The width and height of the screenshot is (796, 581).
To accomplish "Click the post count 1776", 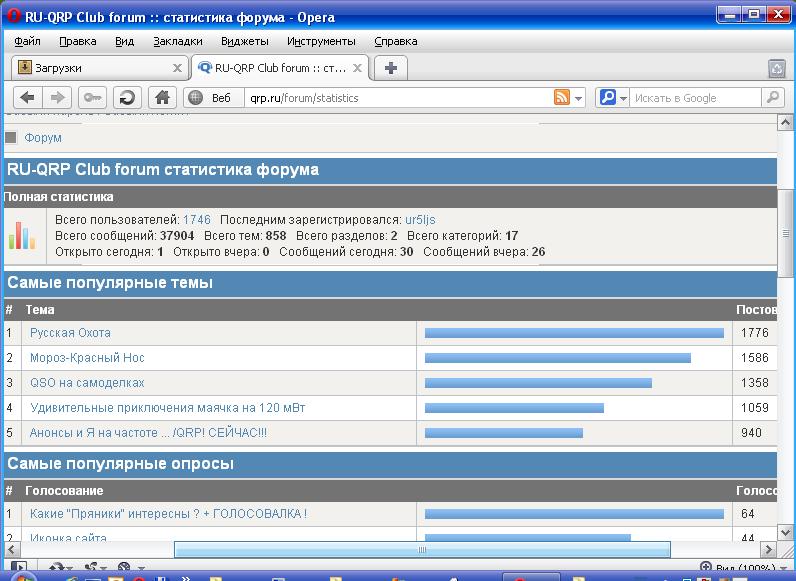I will click(x=754, y=333).
